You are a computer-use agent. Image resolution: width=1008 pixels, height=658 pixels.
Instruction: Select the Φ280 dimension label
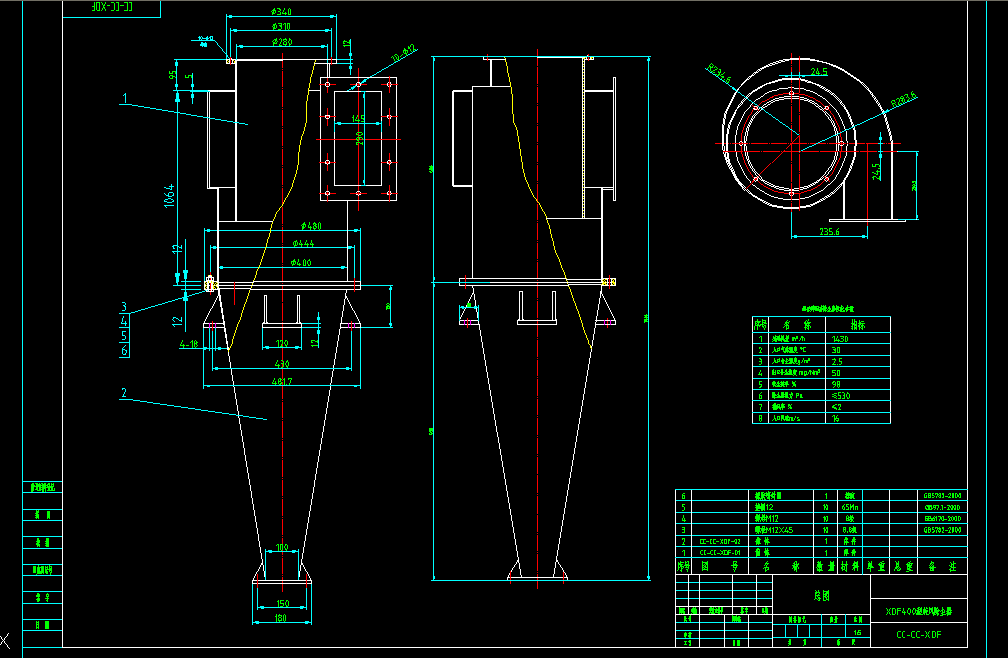pos(281,42)
